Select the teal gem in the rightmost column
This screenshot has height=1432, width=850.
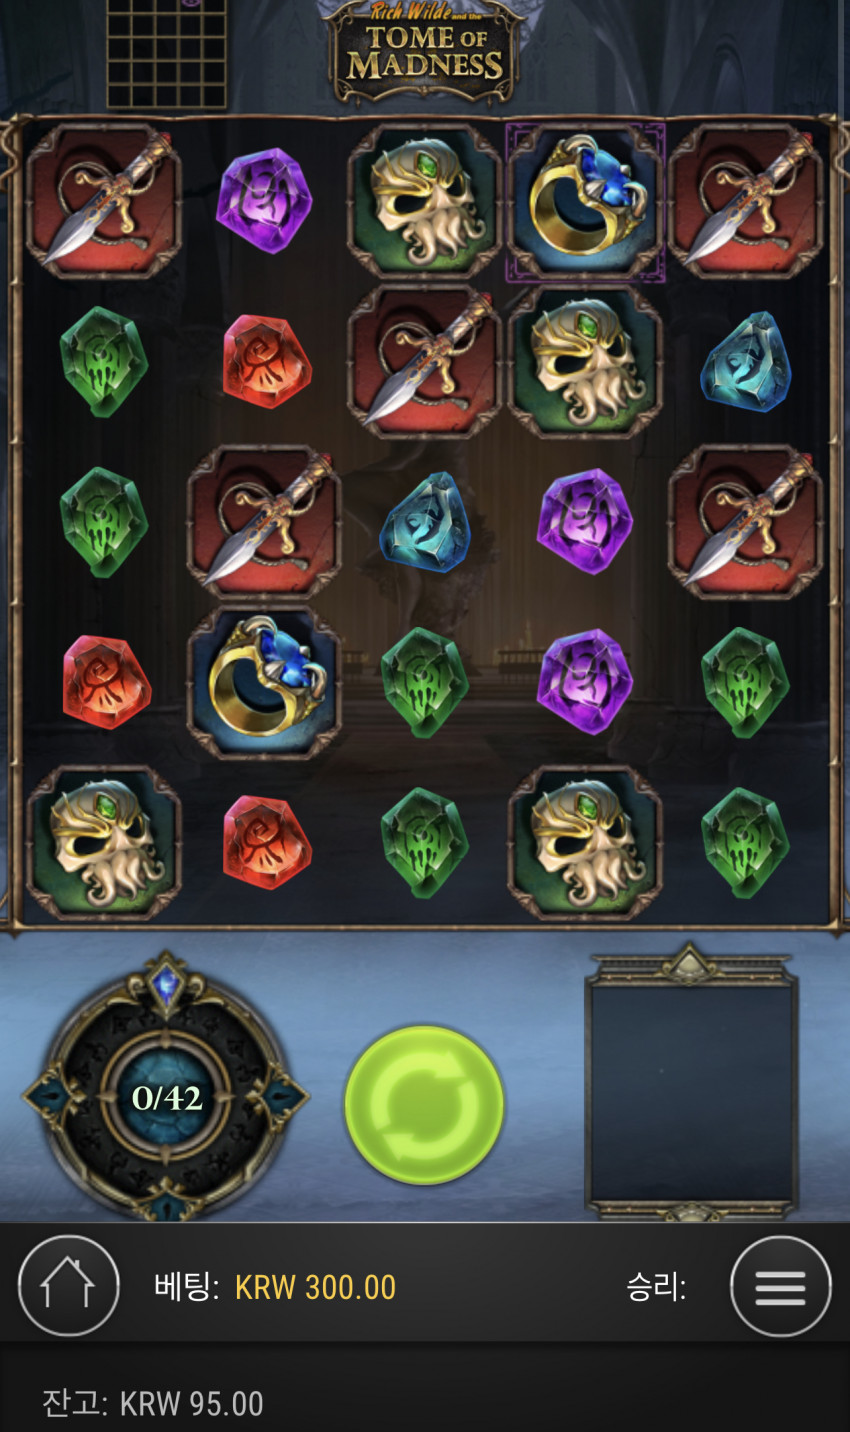[x=745, y=361]
